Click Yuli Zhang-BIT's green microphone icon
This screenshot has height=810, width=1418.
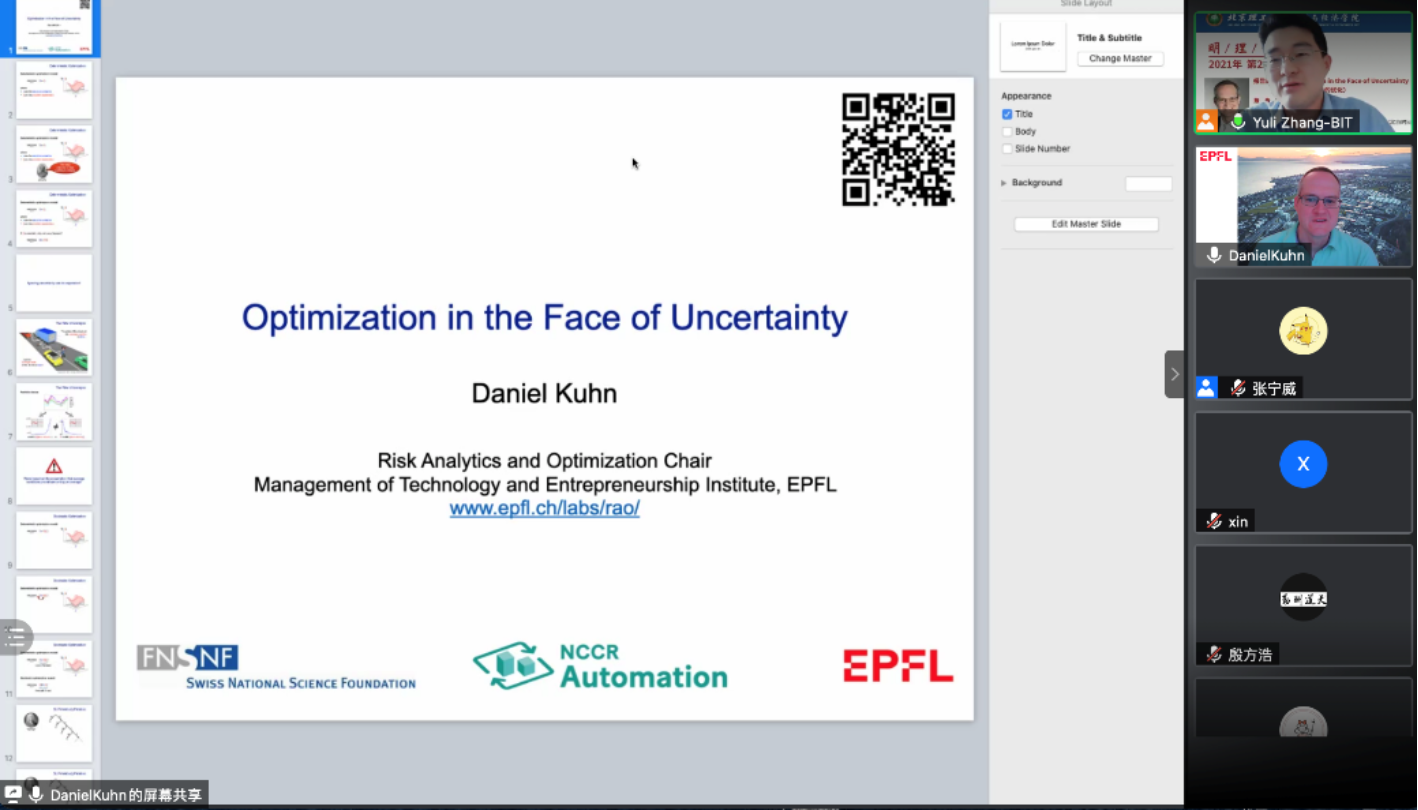pos(1238,122)
